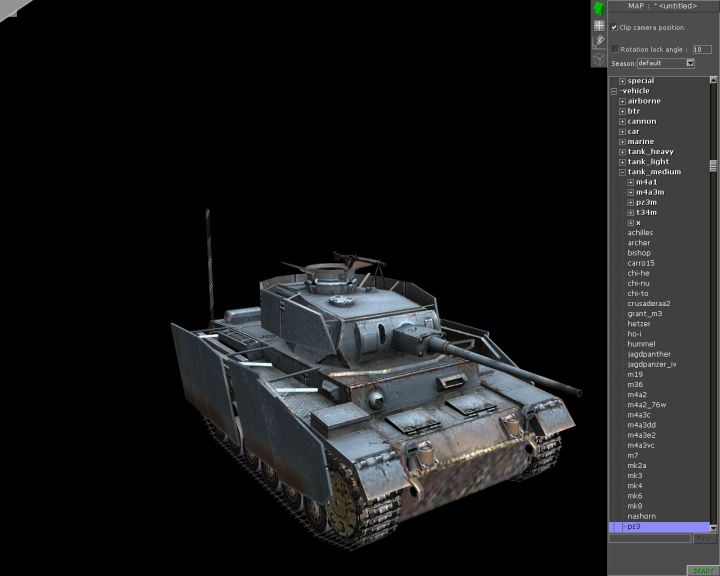Select the hetzer tree entry
This screenshot has height=576, width=720.
click(639, 324)
